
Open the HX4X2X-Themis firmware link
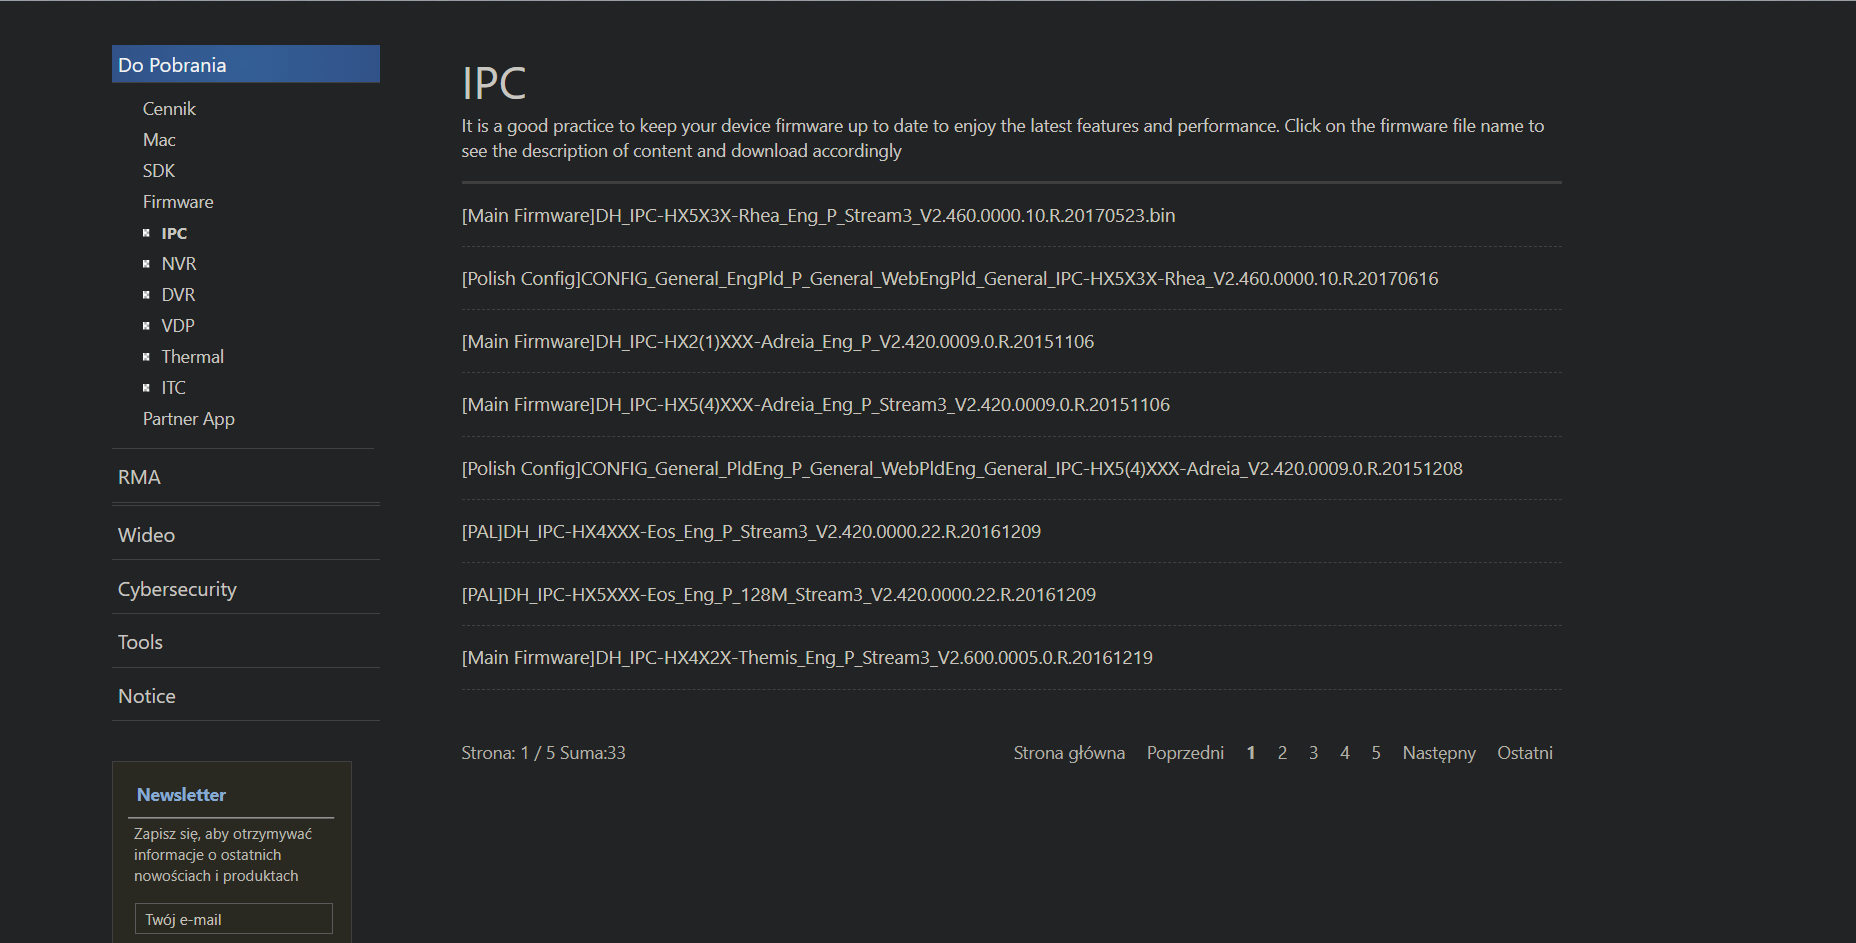pyautogui.click(x=807, y=658)
